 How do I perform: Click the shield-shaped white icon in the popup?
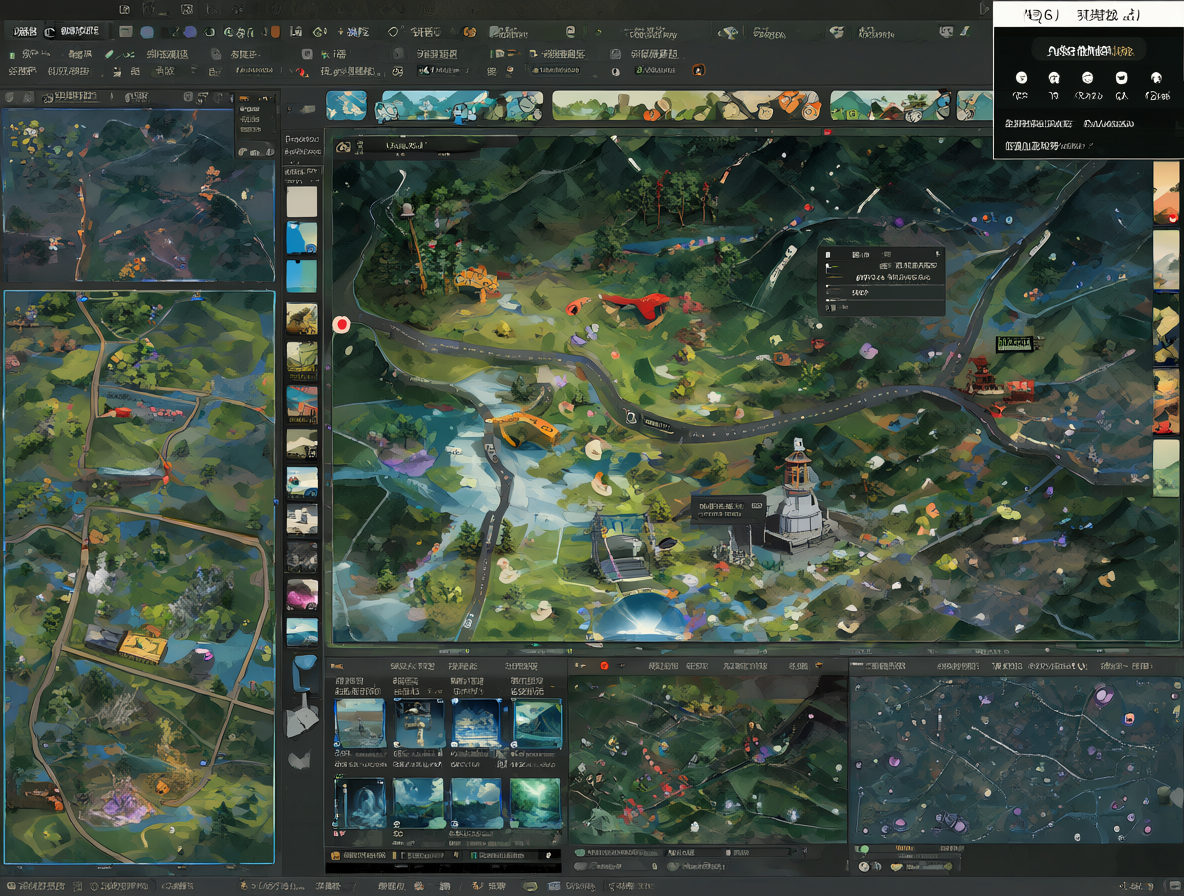(x=1121, y=78)
